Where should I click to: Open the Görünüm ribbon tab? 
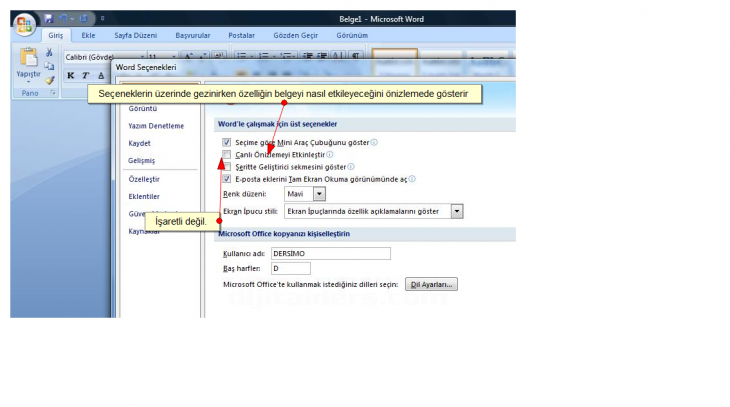click(352, 35)
